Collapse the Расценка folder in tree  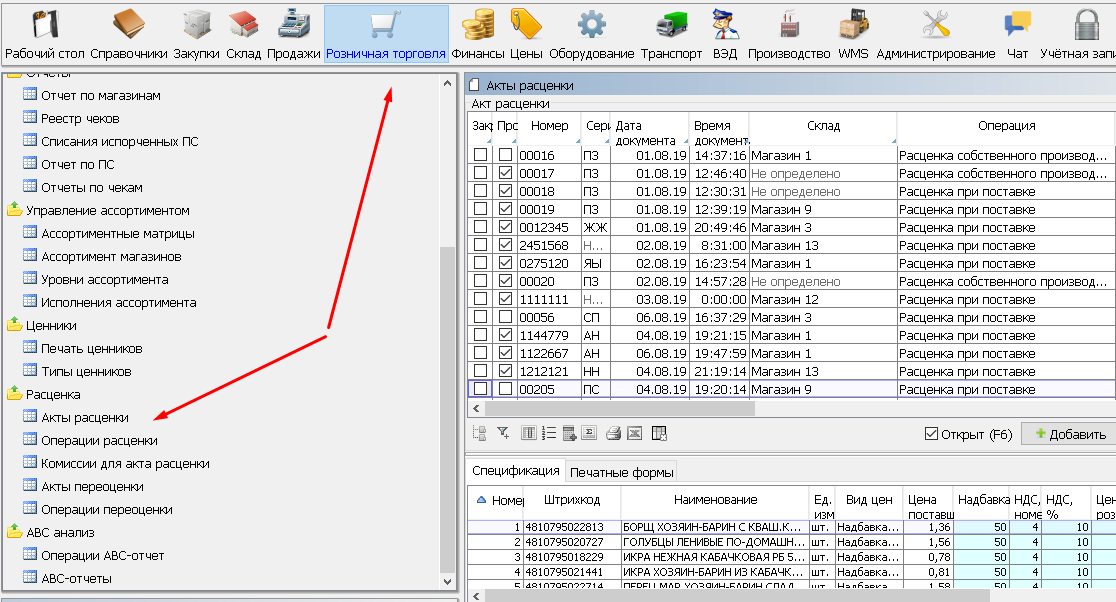click(x=15, y=395)
